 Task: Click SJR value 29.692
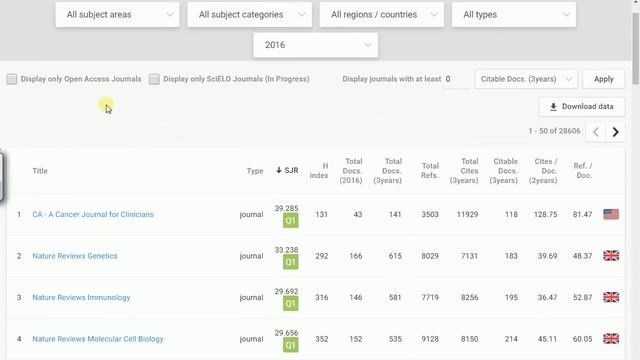(x=287, y=291)
